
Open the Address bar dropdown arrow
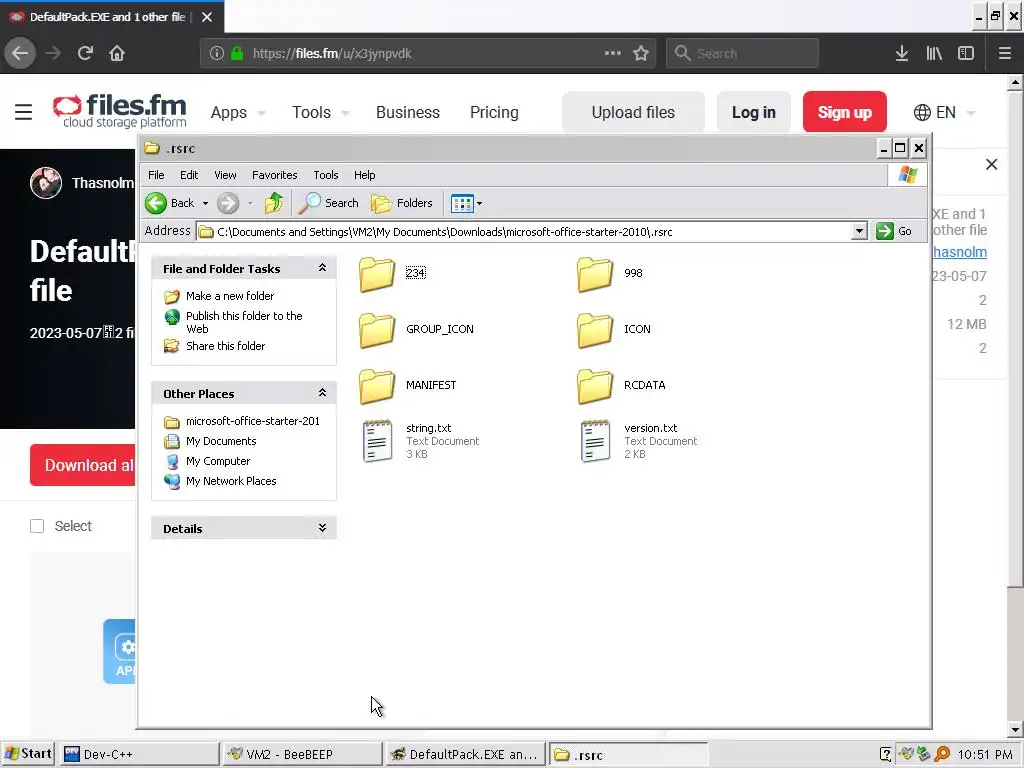coord(859,231)
